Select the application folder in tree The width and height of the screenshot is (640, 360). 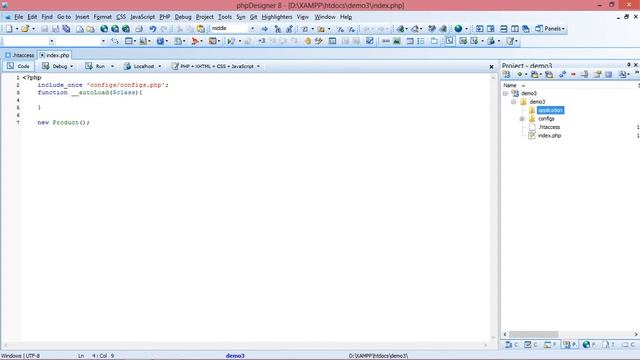point(550,110)
